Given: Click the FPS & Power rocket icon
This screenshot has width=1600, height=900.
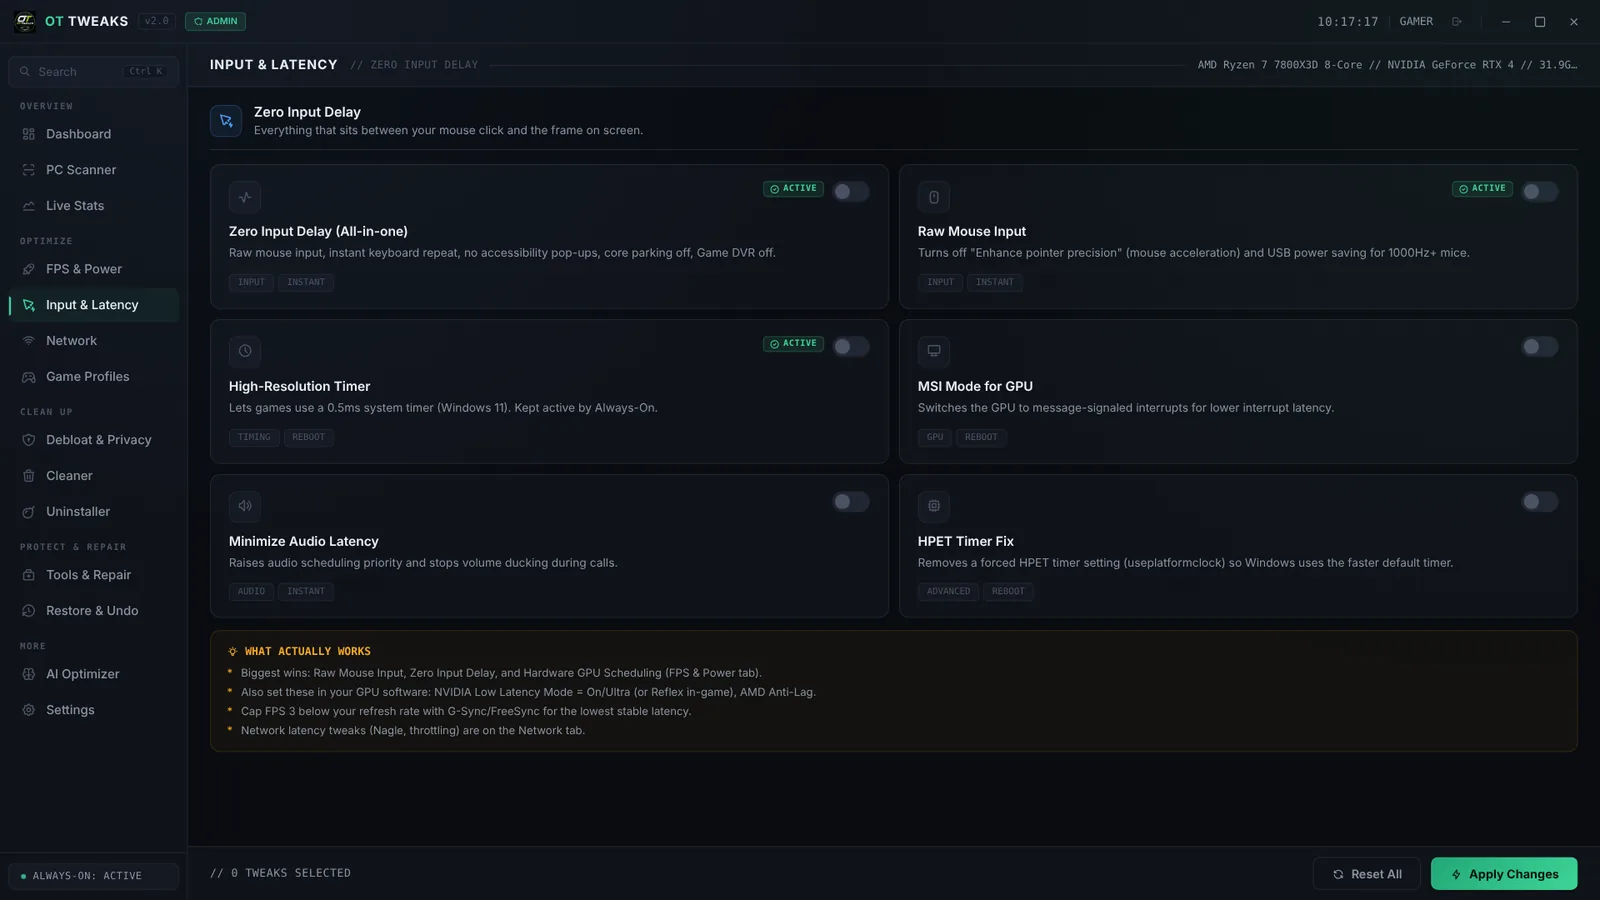Looking at the screenshot, I should tap(29, 269).
